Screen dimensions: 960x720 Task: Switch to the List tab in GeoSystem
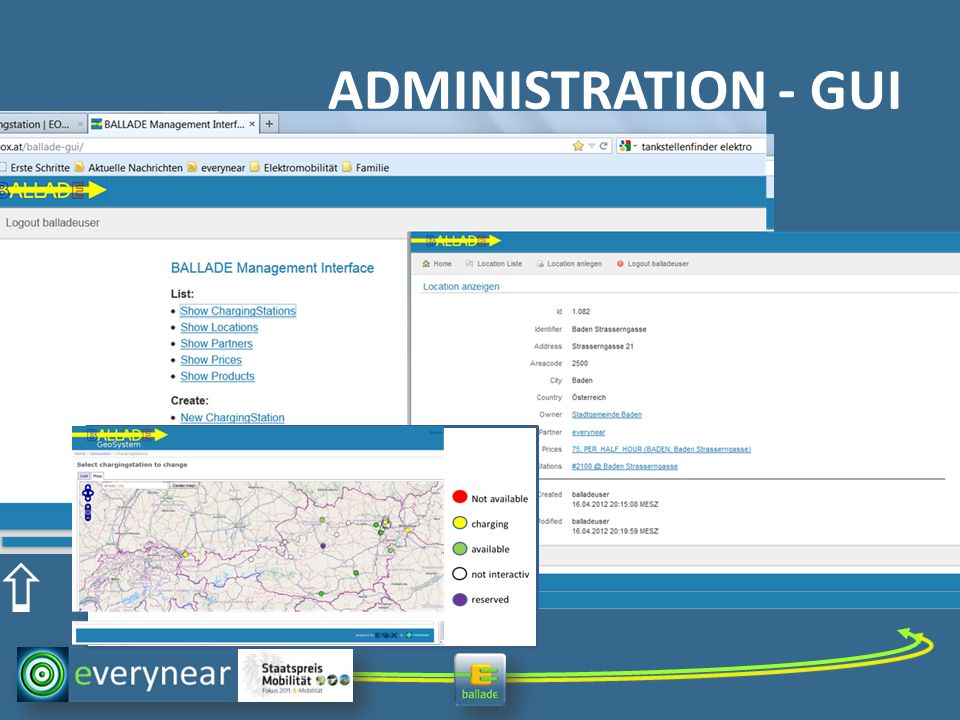[x=84, y=476]
